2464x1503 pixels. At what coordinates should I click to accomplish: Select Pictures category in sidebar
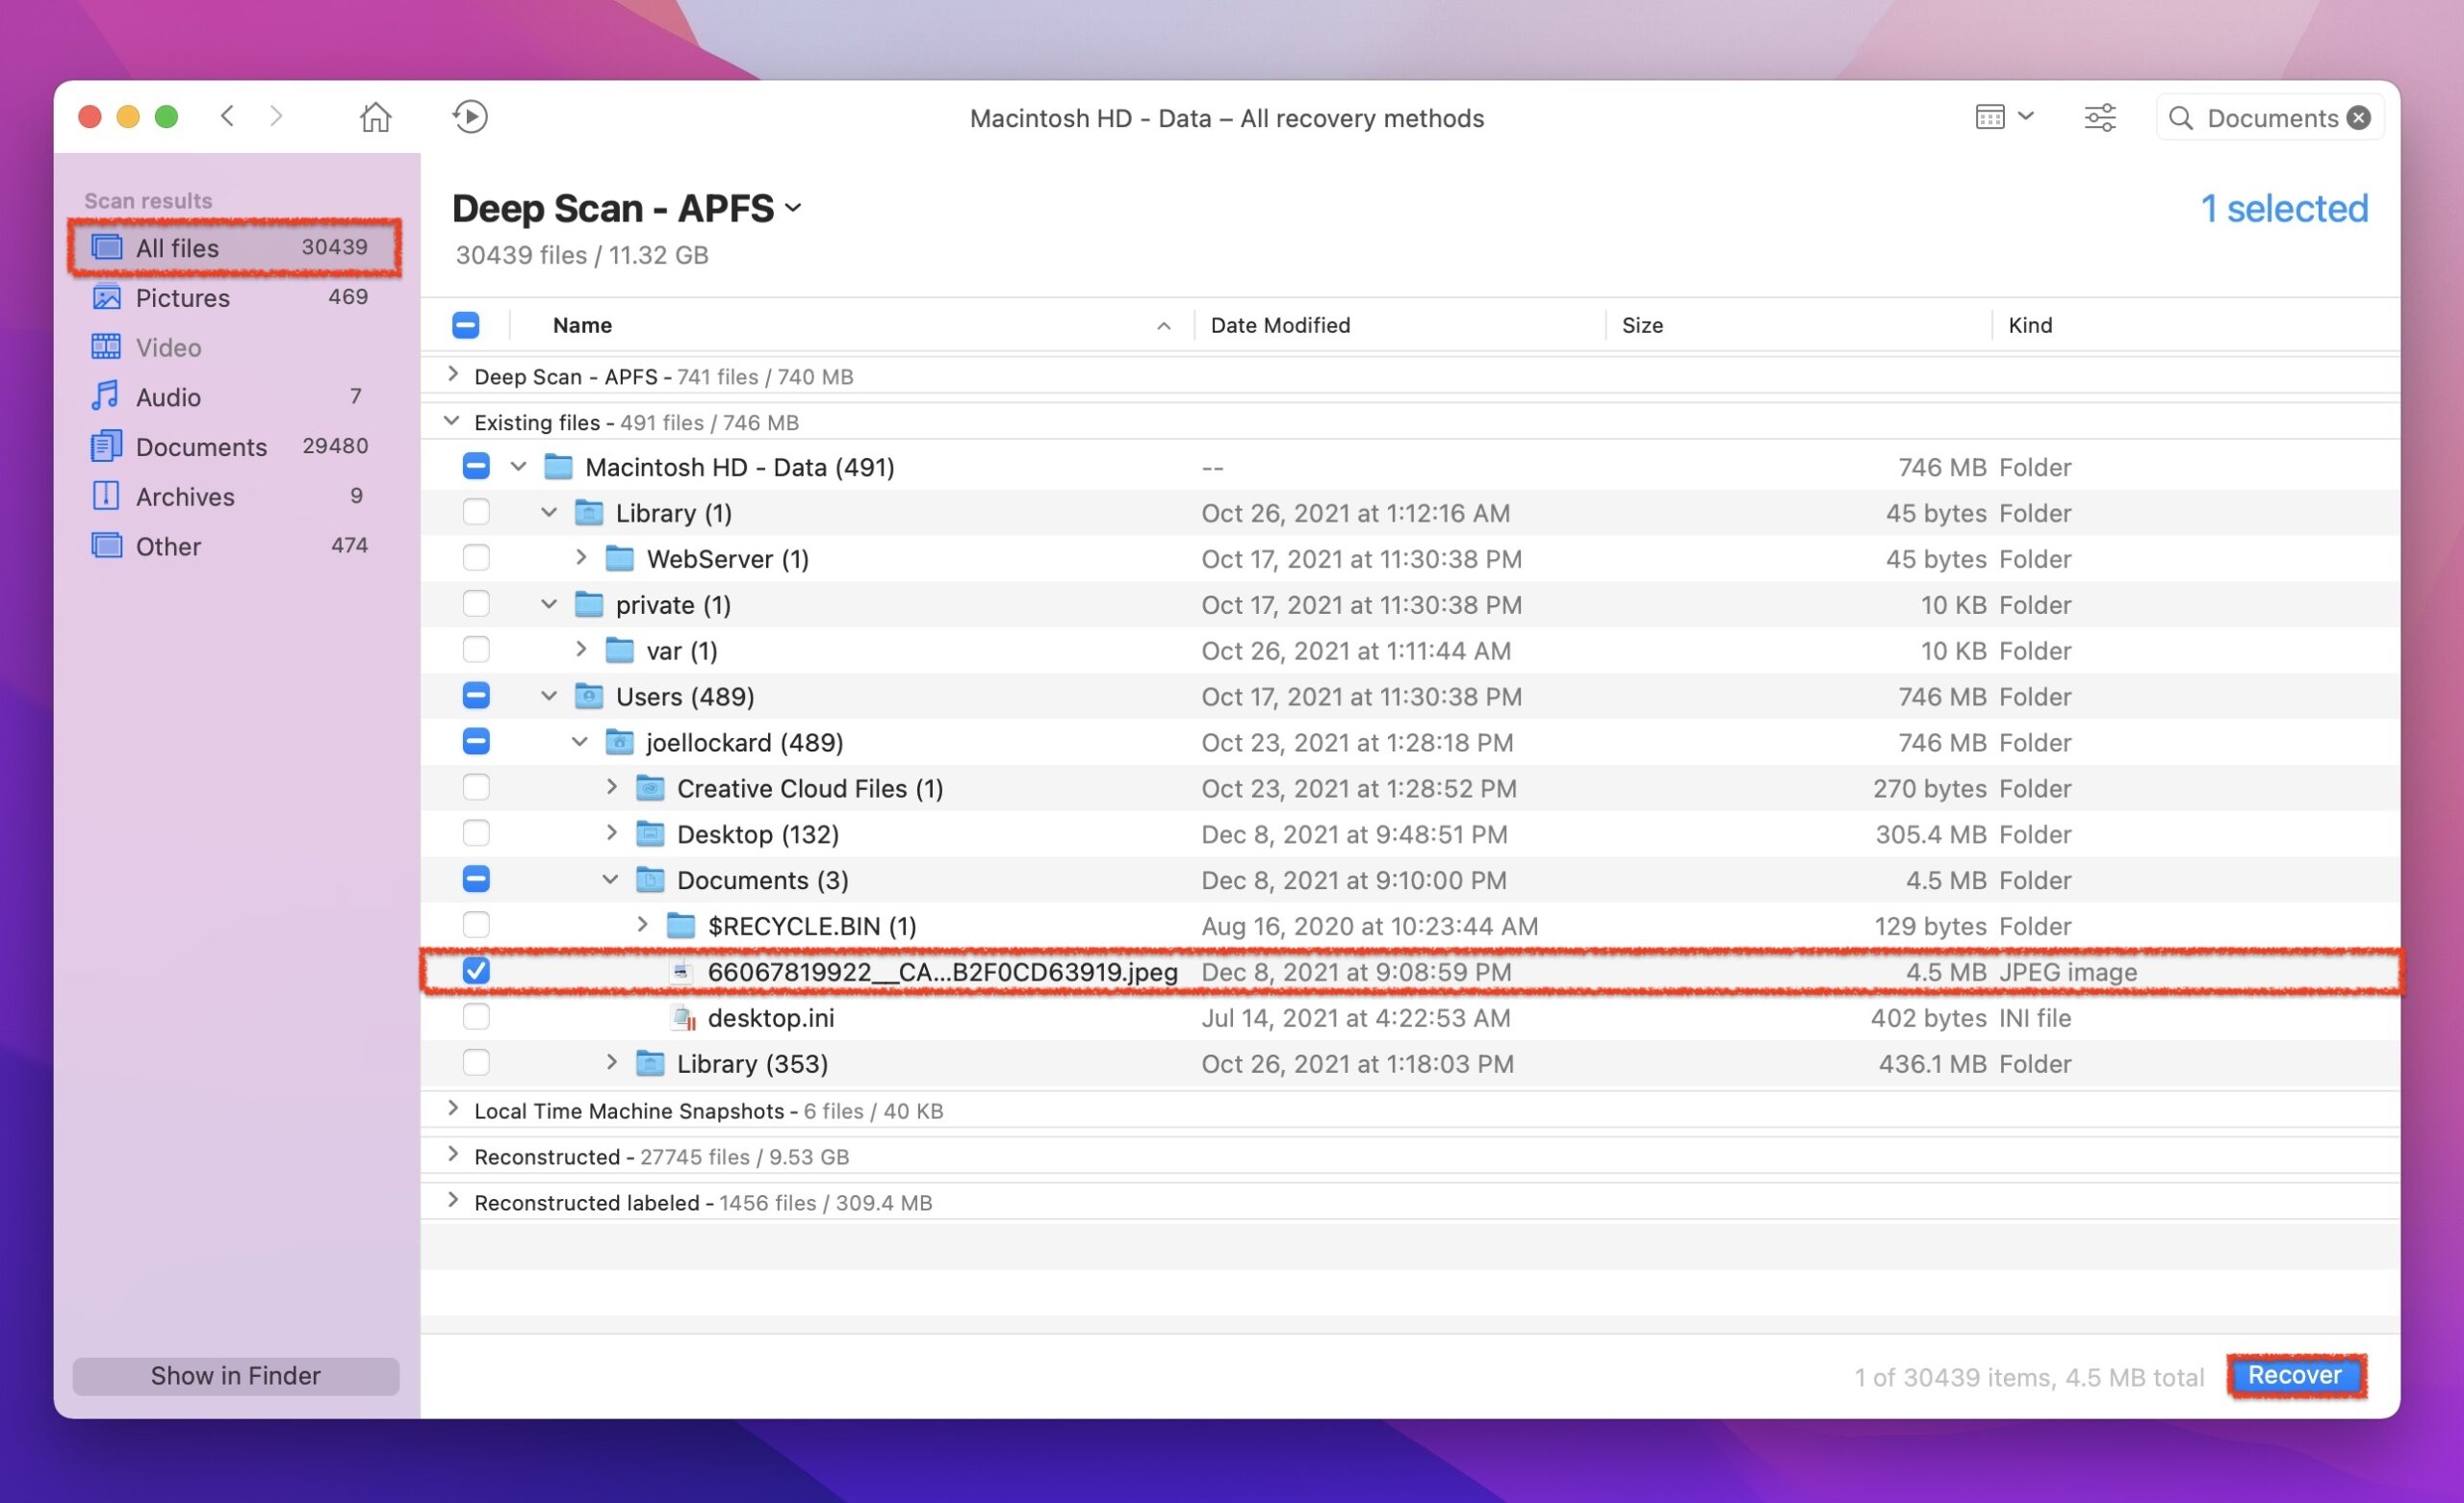235,297
